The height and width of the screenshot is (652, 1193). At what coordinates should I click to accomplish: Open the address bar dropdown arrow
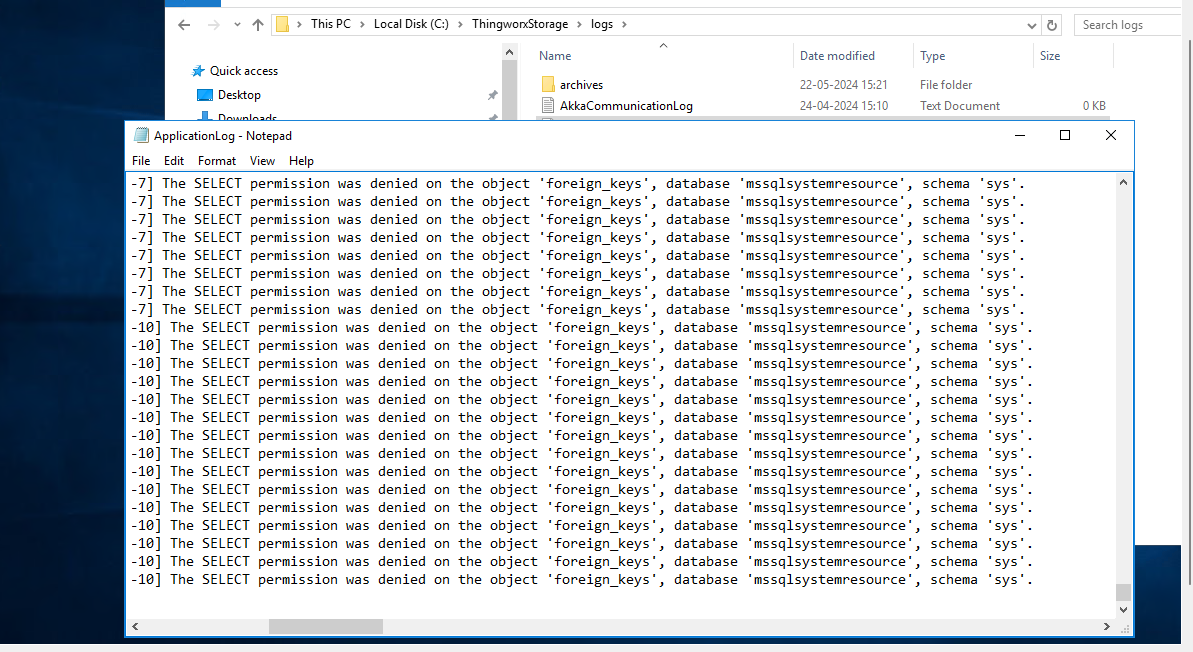point(1031,24)
